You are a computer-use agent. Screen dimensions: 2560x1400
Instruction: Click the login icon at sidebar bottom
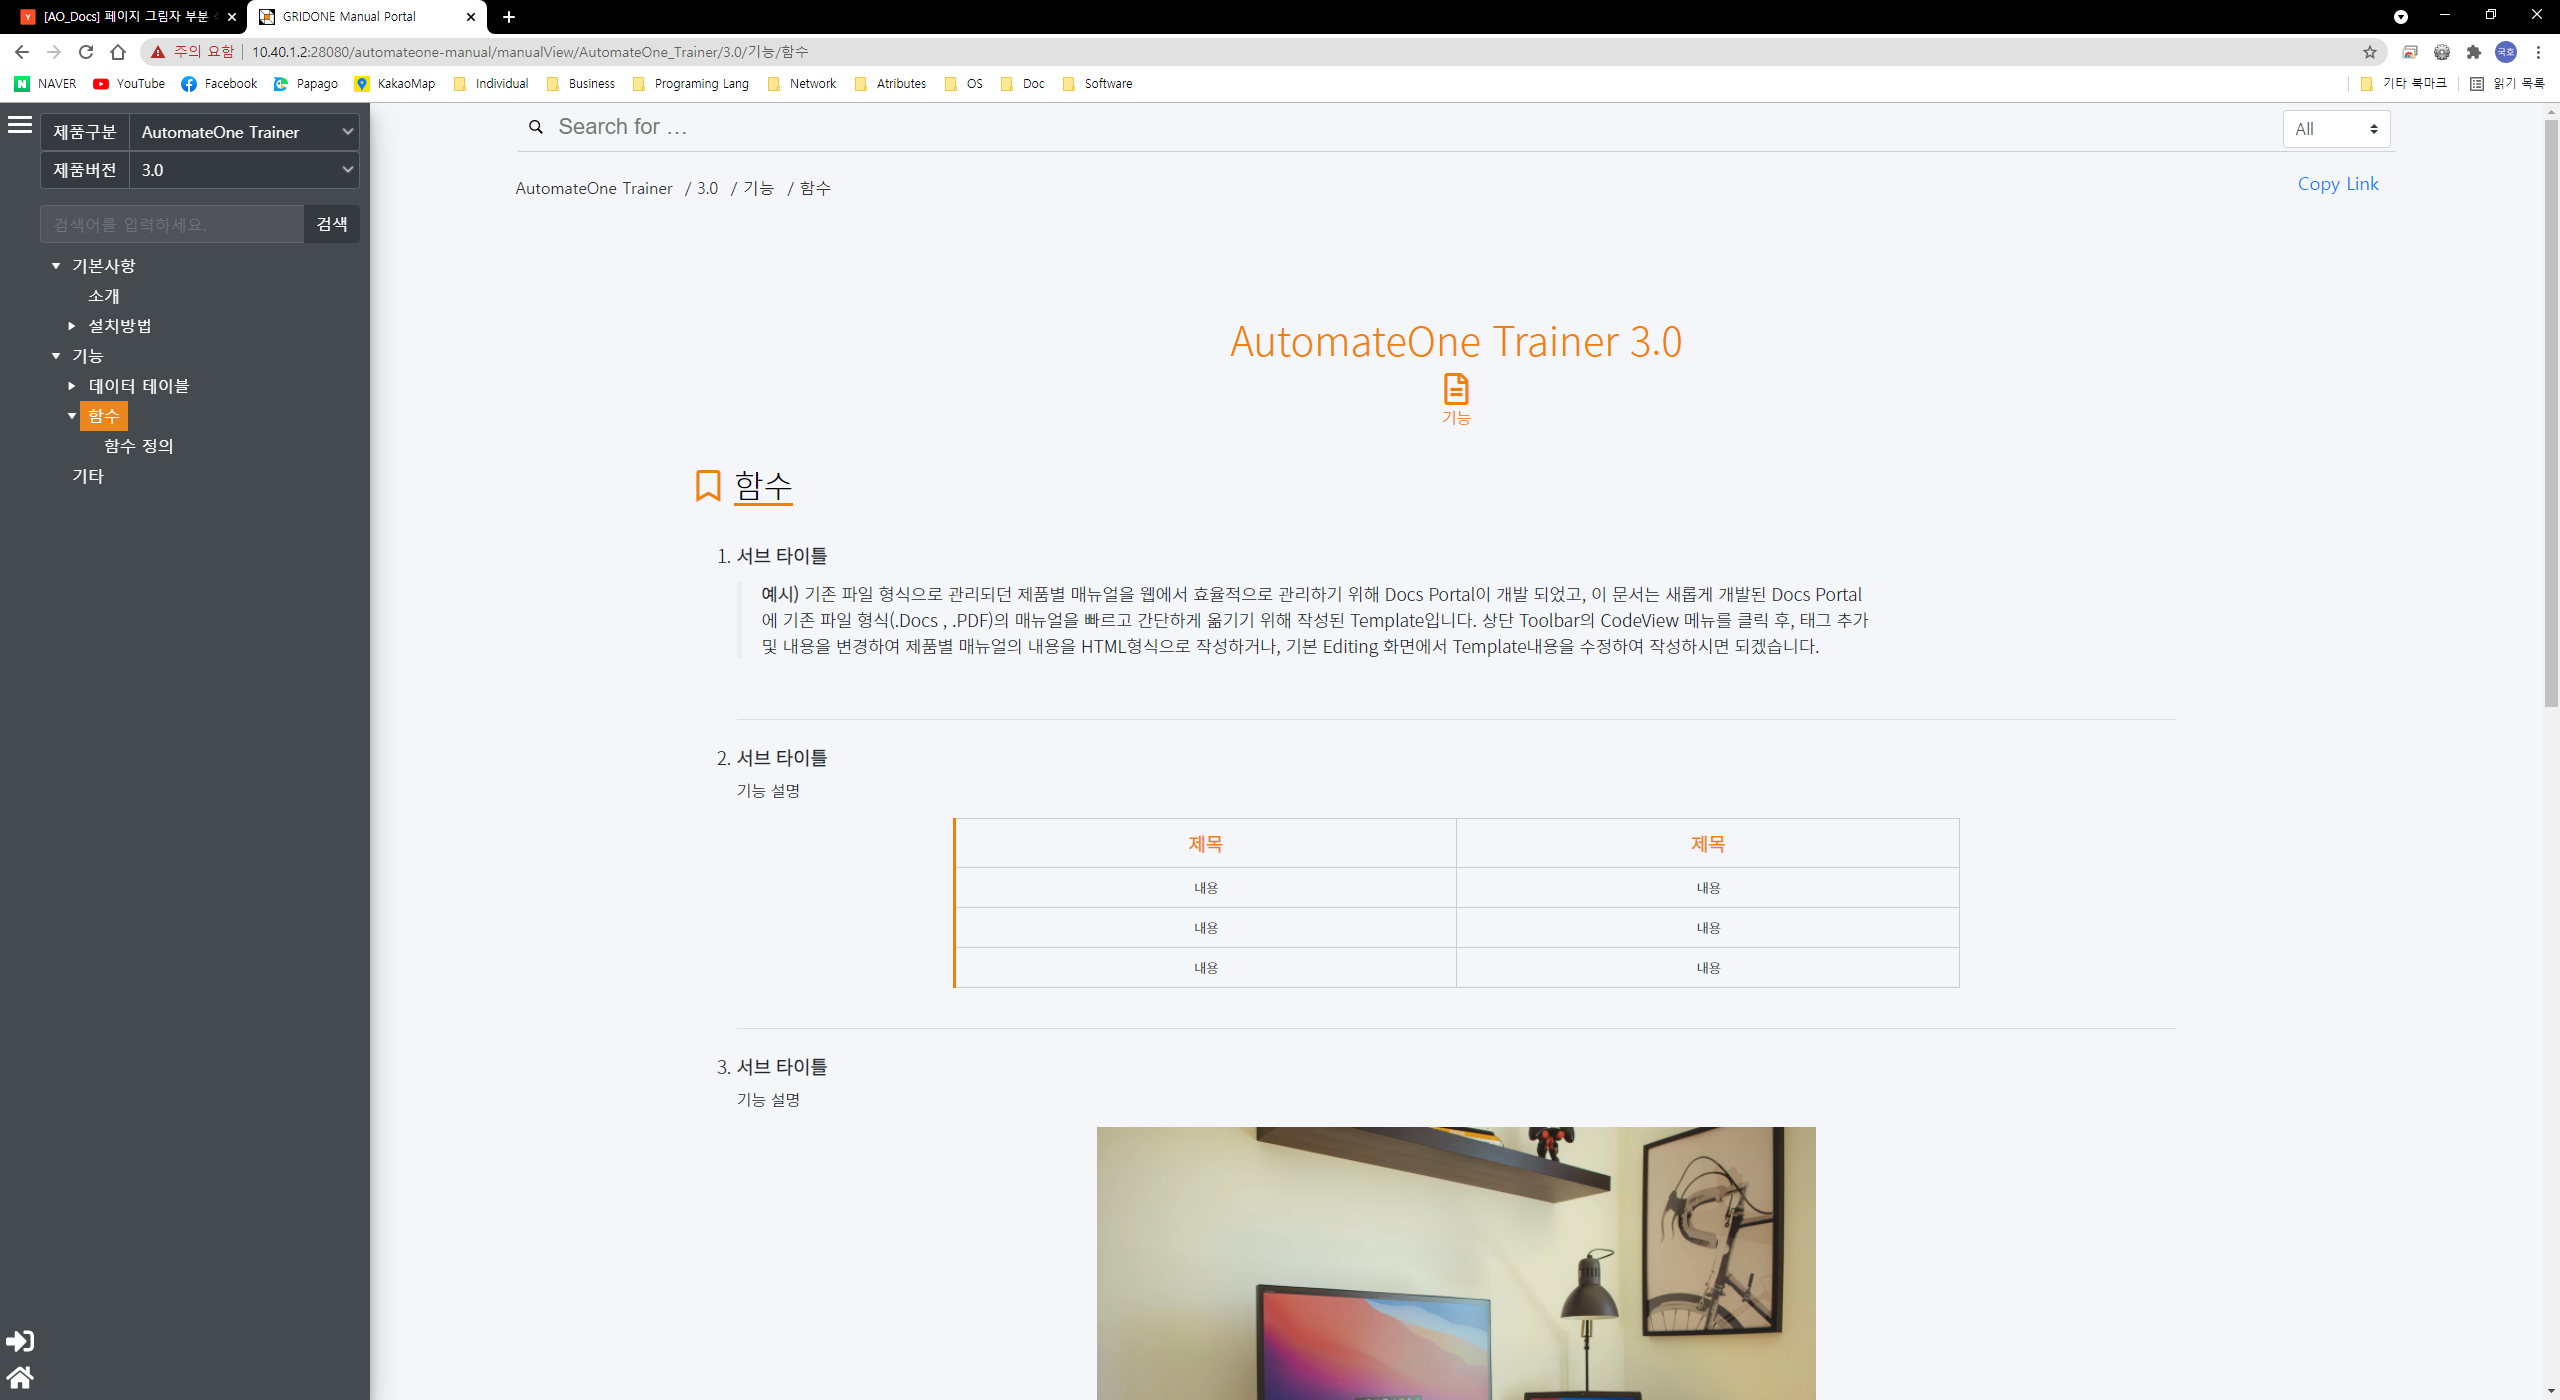pyautogui.click(x=20, y=1341)
